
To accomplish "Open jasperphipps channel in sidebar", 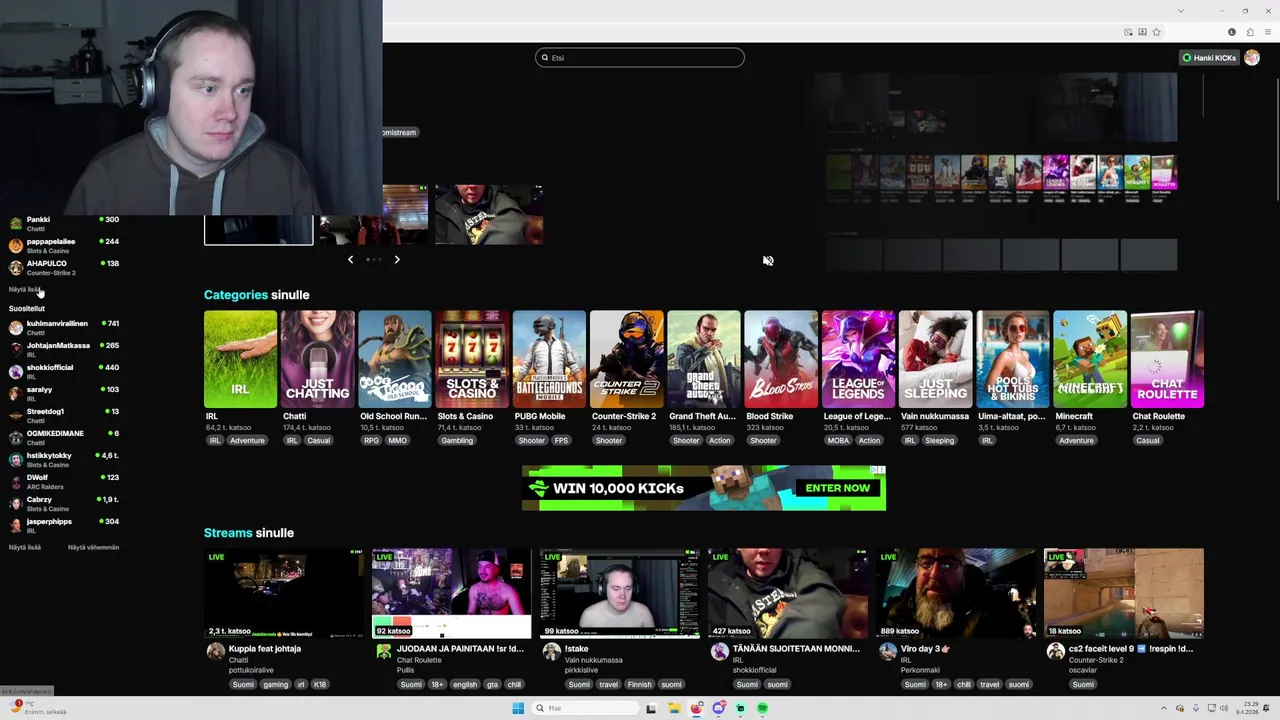I will click(63, 525).
